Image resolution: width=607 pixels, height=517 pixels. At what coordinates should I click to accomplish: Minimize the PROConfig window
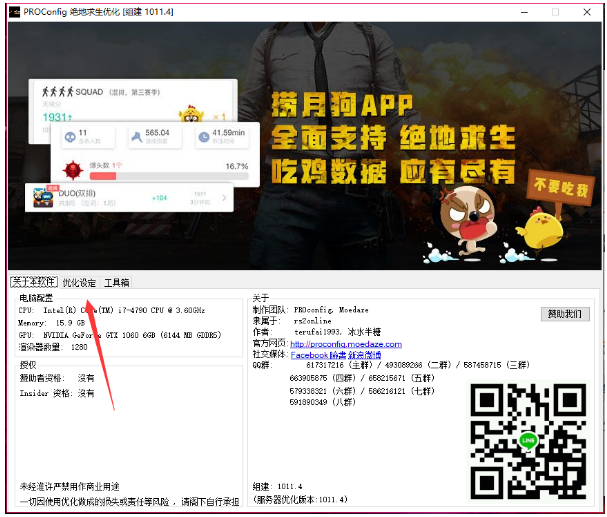[524, 12]
